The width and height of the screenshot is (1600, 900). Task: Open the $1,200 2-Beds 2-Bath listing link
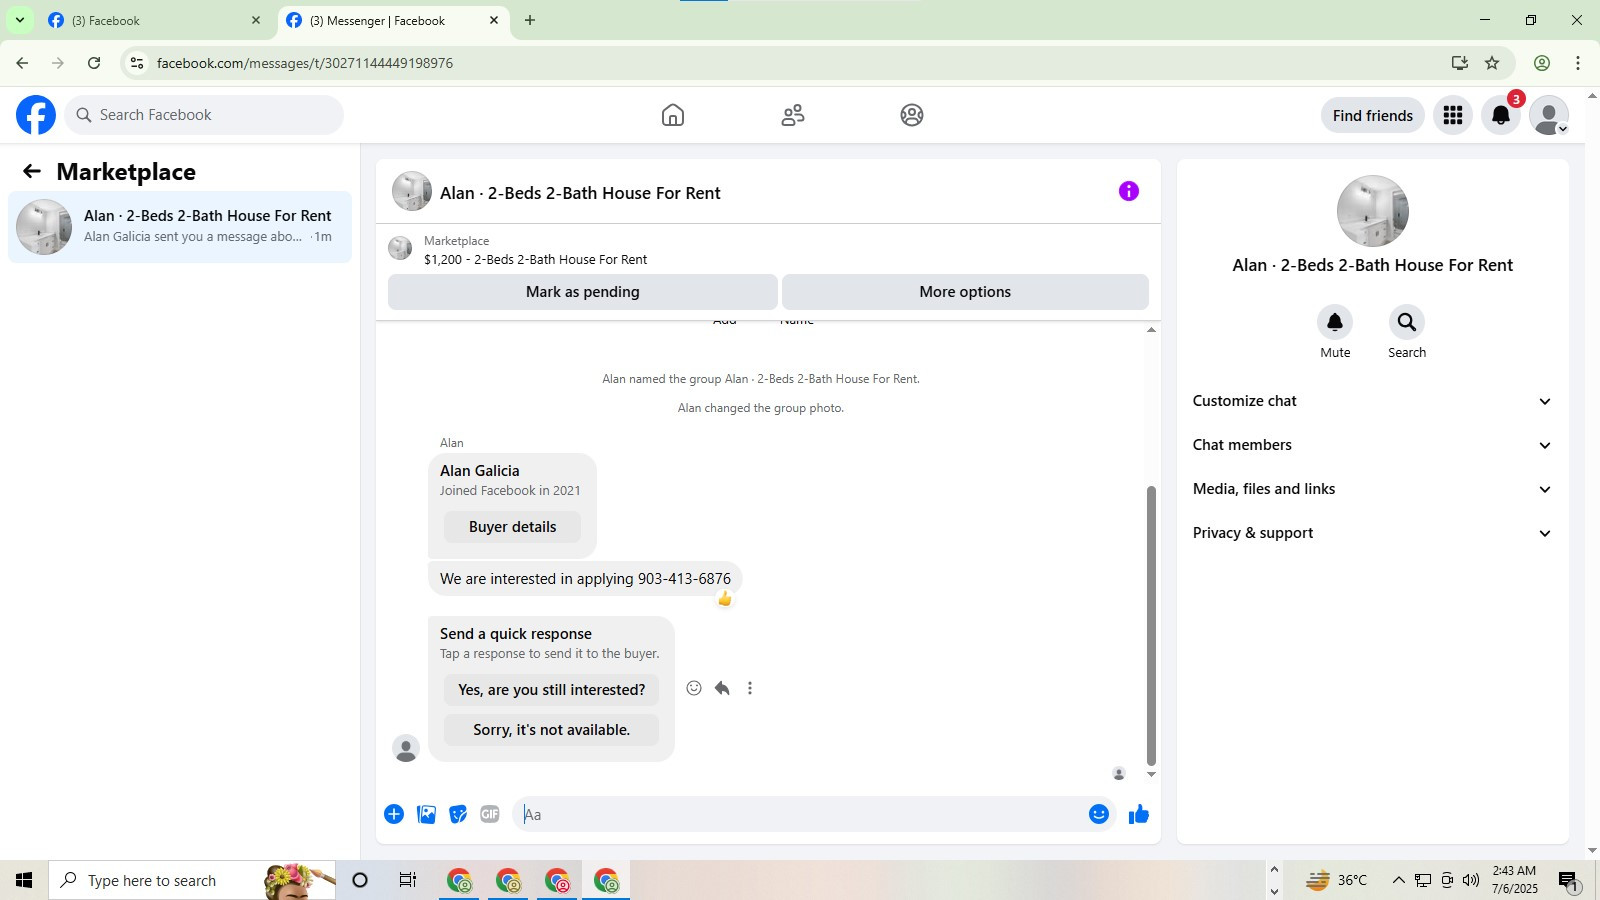(535, 260)
